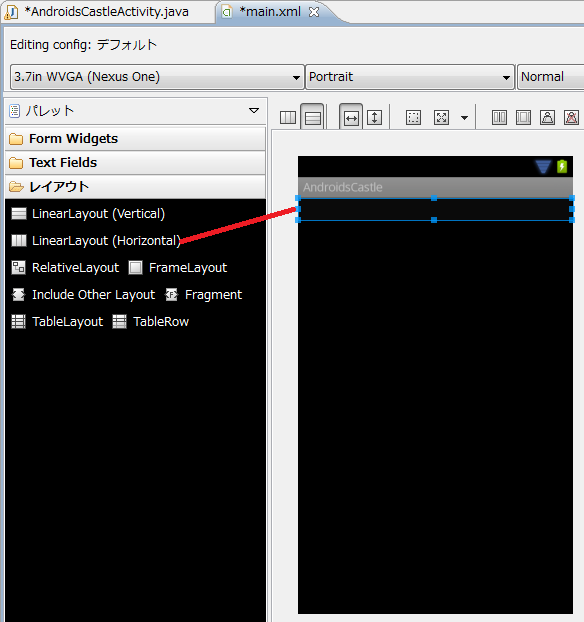
Task: Select the horizontal layout orientation icon
Action: [288, 117]
